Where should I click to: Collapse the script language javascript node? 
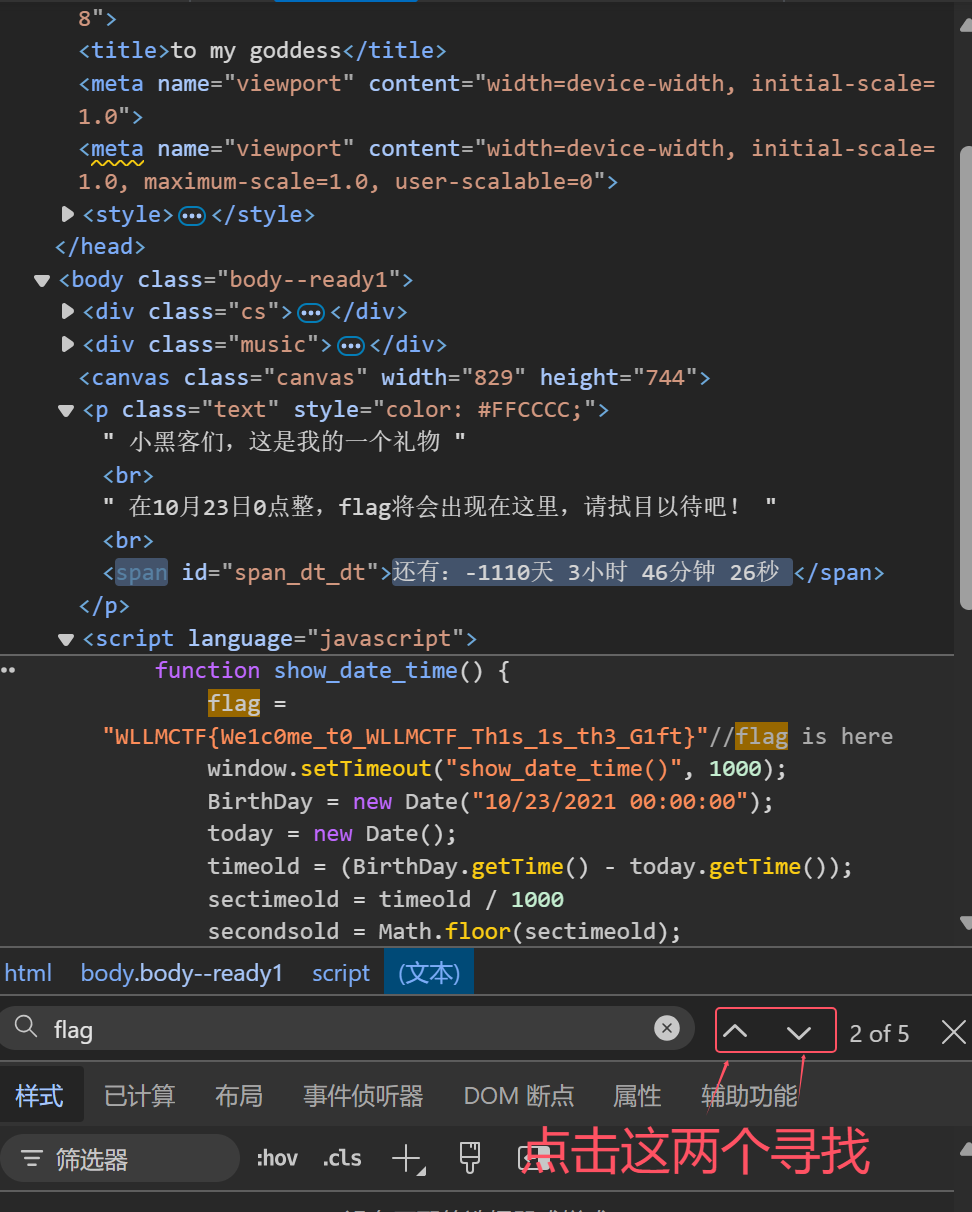(x=66, y=639)
